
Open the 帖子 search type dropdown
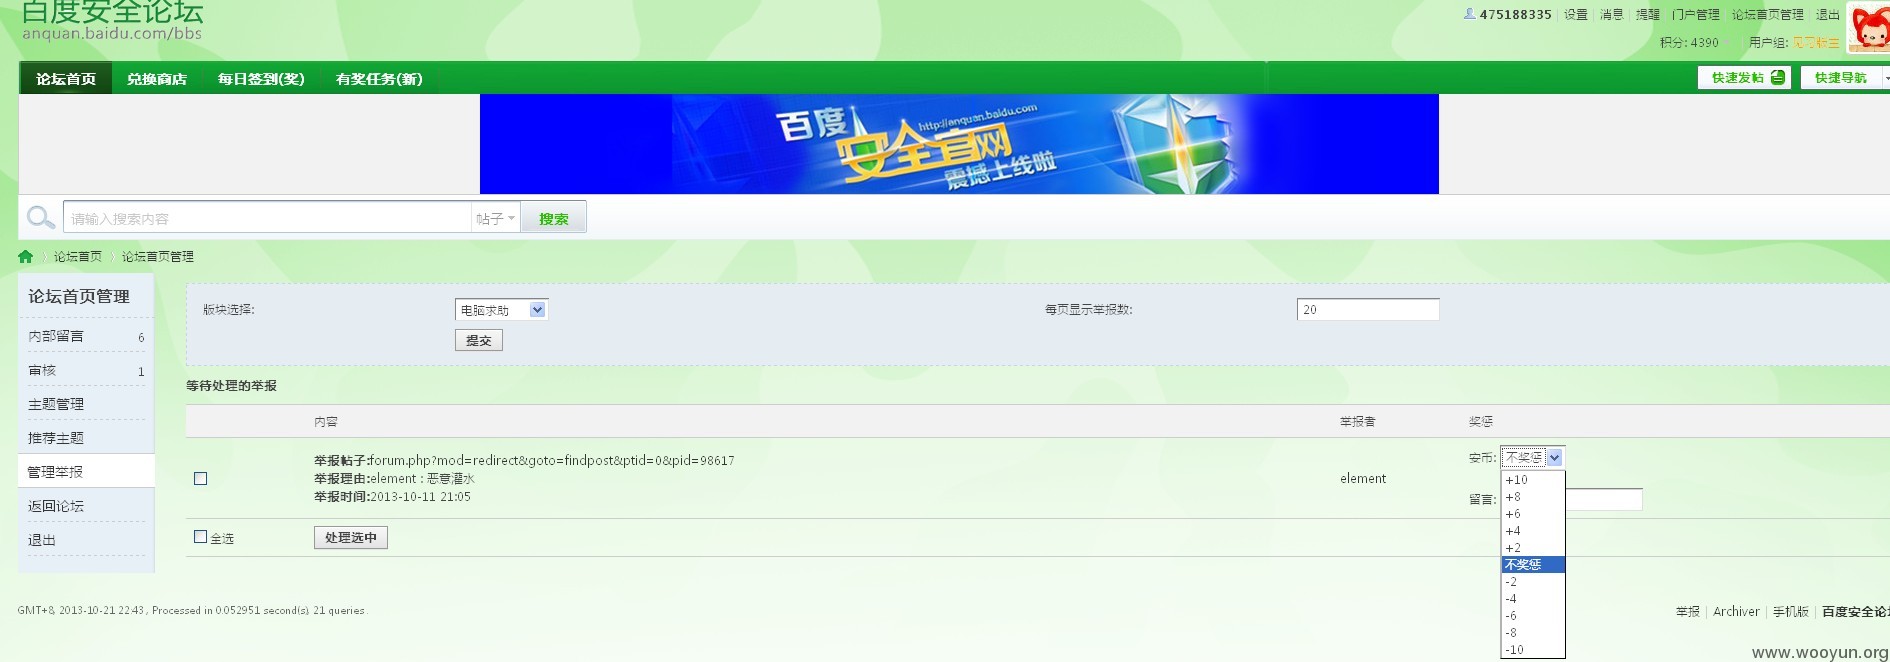pyautogui.click(x=496, y=218)
